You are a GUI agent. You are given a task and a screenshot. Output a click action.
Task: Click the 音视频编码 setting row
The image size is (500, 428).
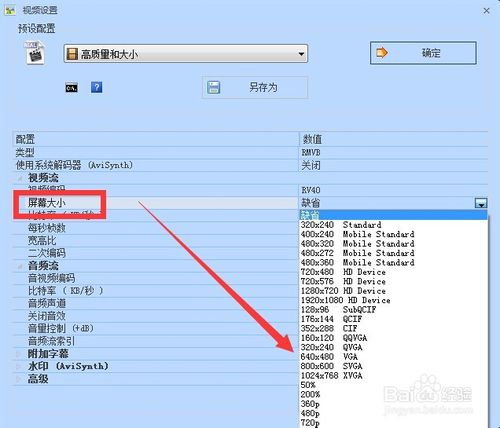point(156,278)
